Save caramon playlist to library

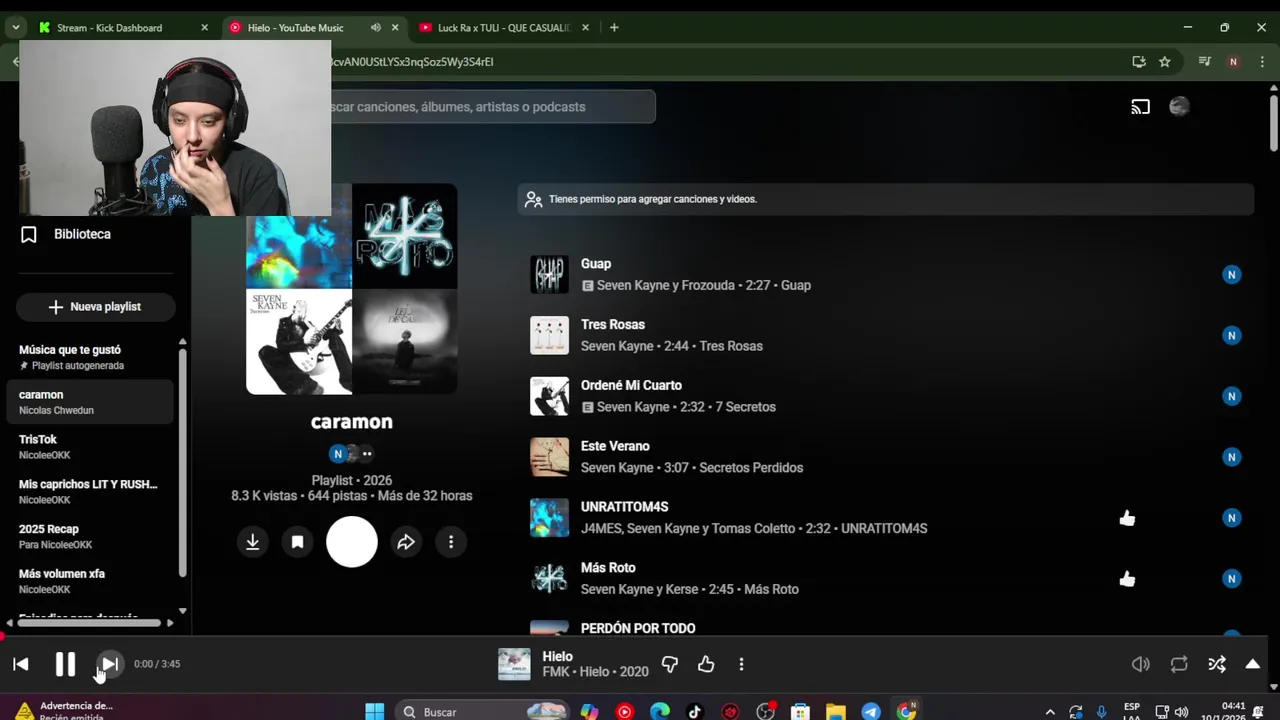[x=297, y=542]
